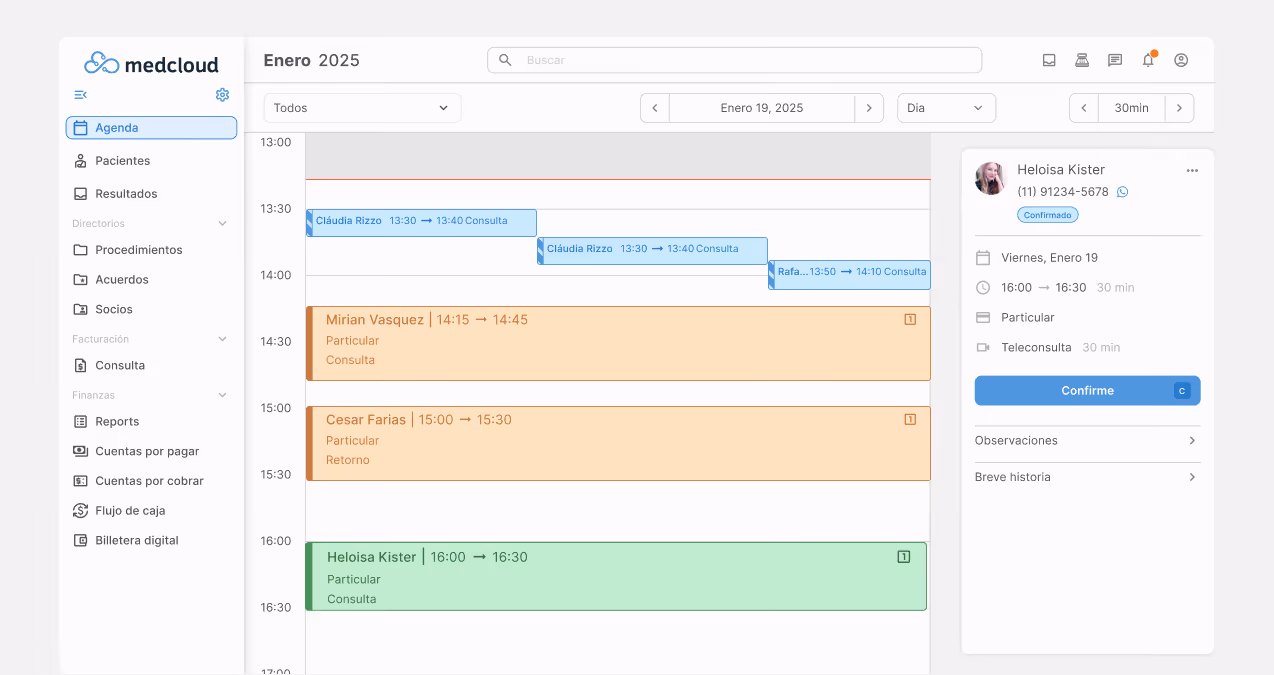Select "Pacientes" in the sidebar
This screenshot has height=675, width=1274.
tap(121, 160)
